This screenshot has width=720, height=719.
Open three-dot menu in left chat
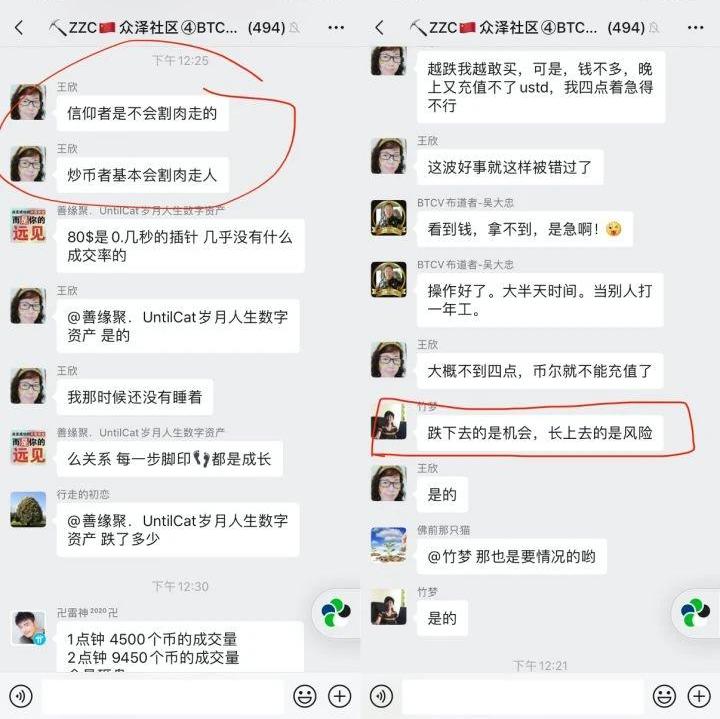[336, 28]
